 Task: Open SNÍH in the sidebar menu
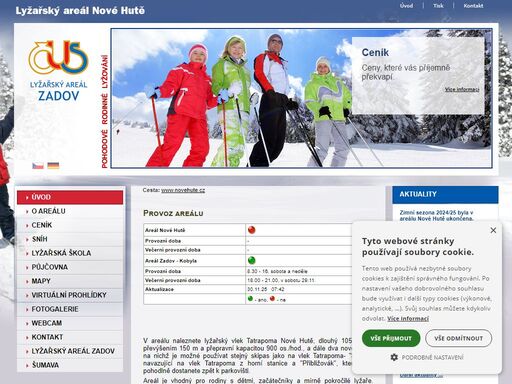(70, 239)
